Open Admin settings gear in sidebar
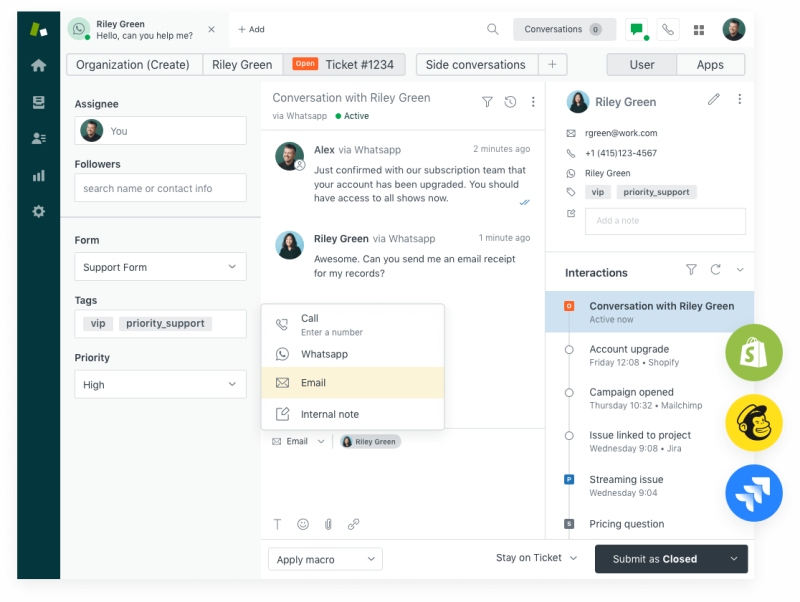800x602 pixels. (38, 211)
